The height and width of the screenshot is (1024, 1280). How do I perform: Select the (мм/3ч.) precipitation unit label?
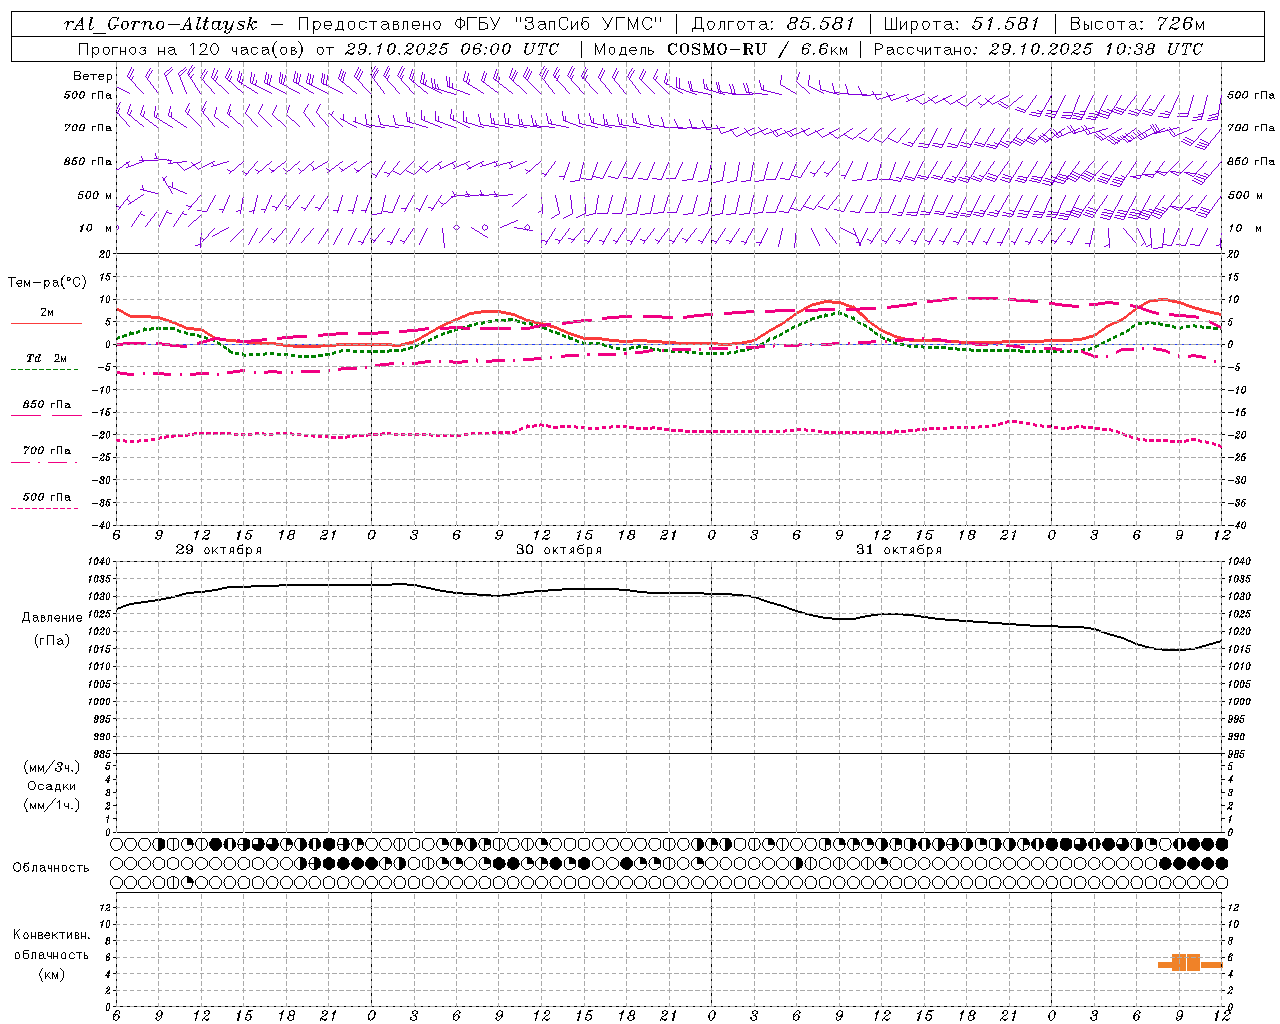pyautogui.click(x=52, y=768)
